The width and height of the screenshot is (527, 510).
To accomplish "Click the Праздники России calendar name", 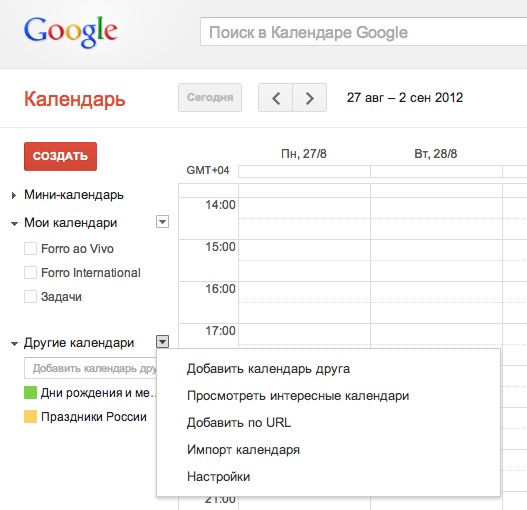I will pyautogui.click(x=94, y=417).
